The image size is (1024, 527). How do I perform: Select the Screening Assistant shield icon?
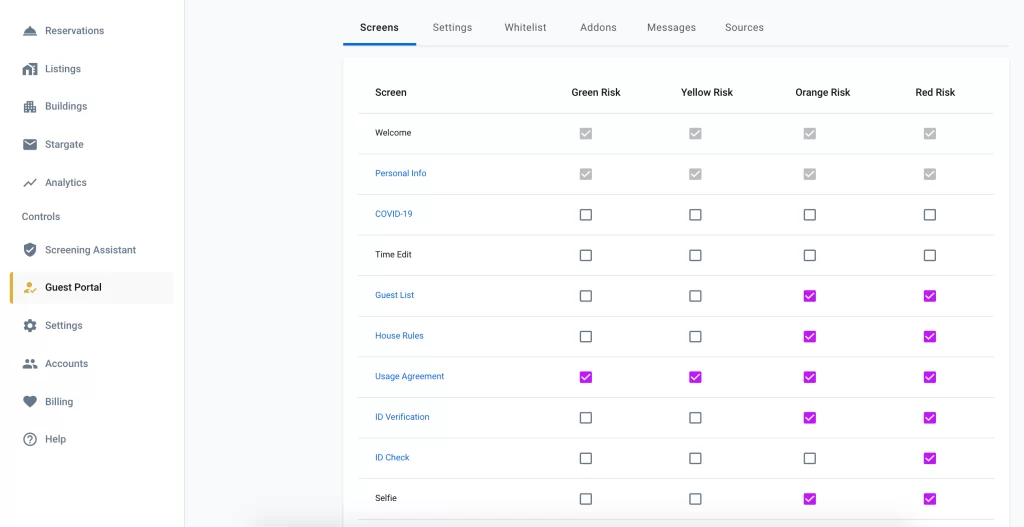pos(30,250)
